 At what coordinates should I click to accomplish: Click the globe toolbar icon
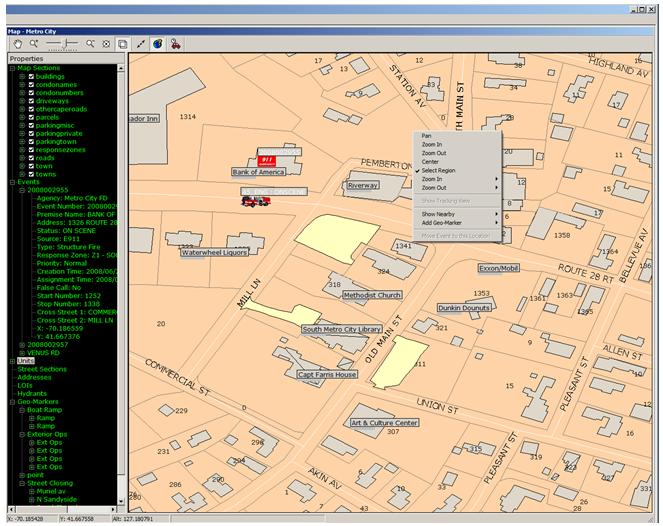(x=158, y=44)
